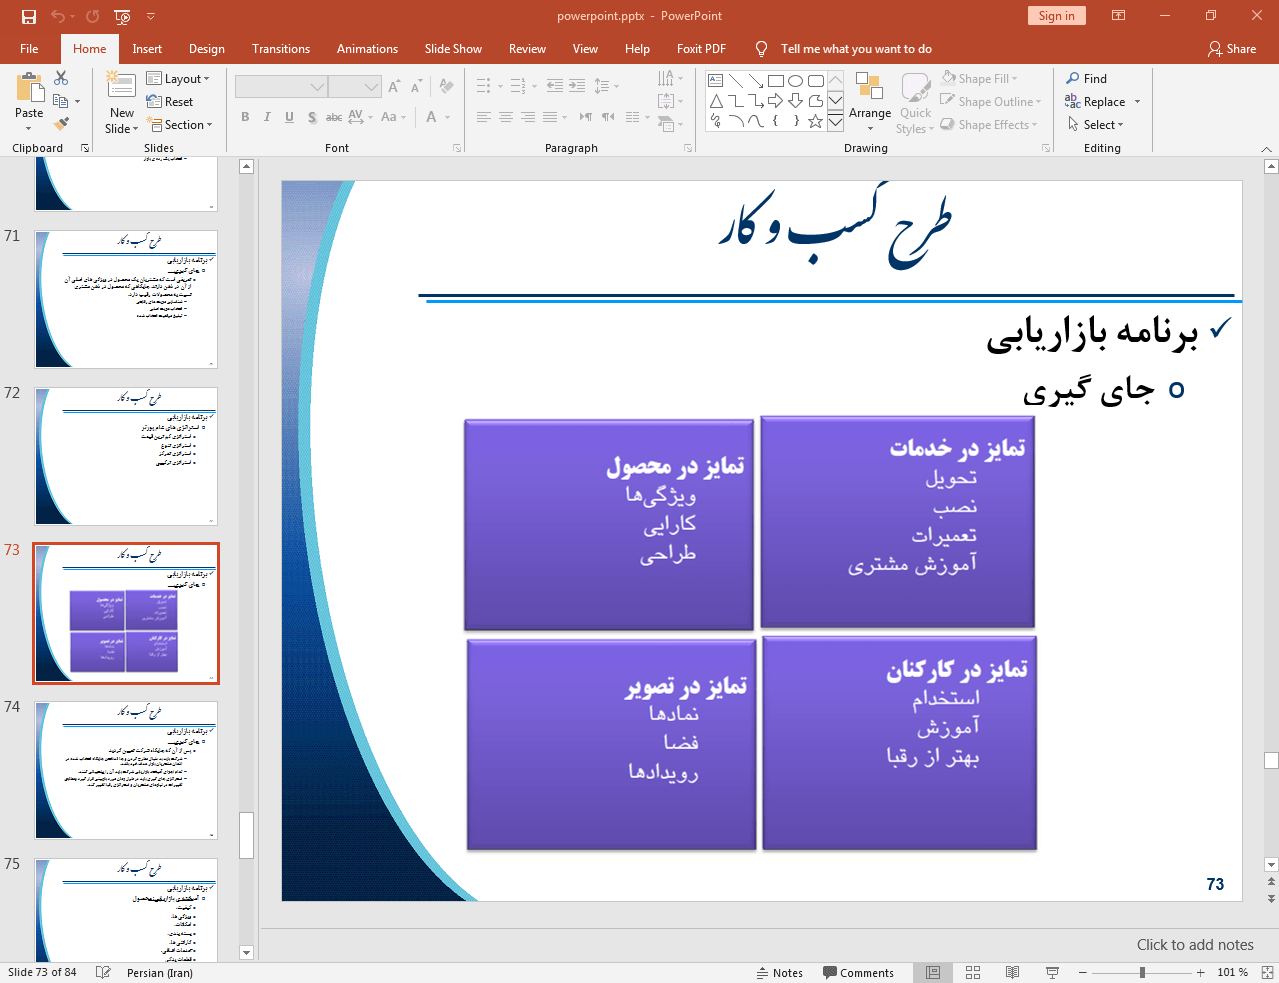Fit slide to the current window
This screenshot has width=1279, height=983.
[x=1267, y=972]
